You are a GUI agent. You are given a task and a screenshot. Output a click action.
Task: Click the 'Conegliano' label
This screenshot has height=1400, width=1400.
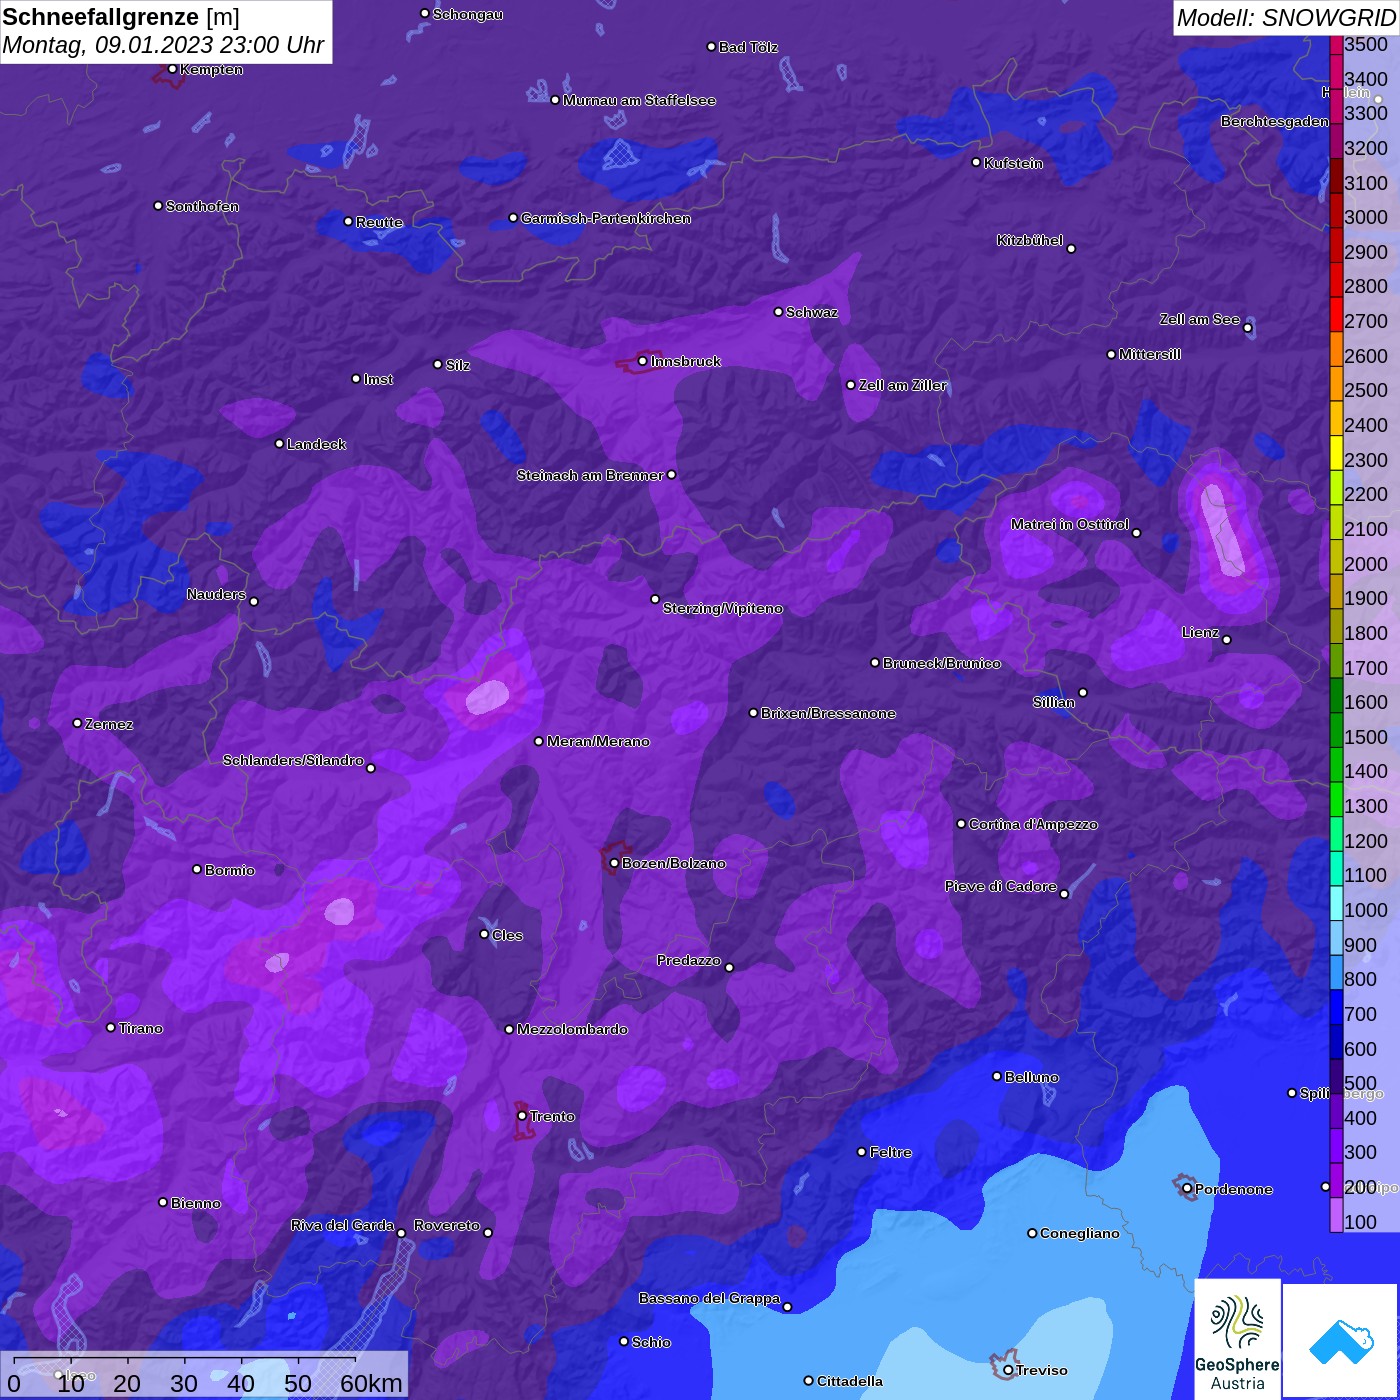1080,1233
